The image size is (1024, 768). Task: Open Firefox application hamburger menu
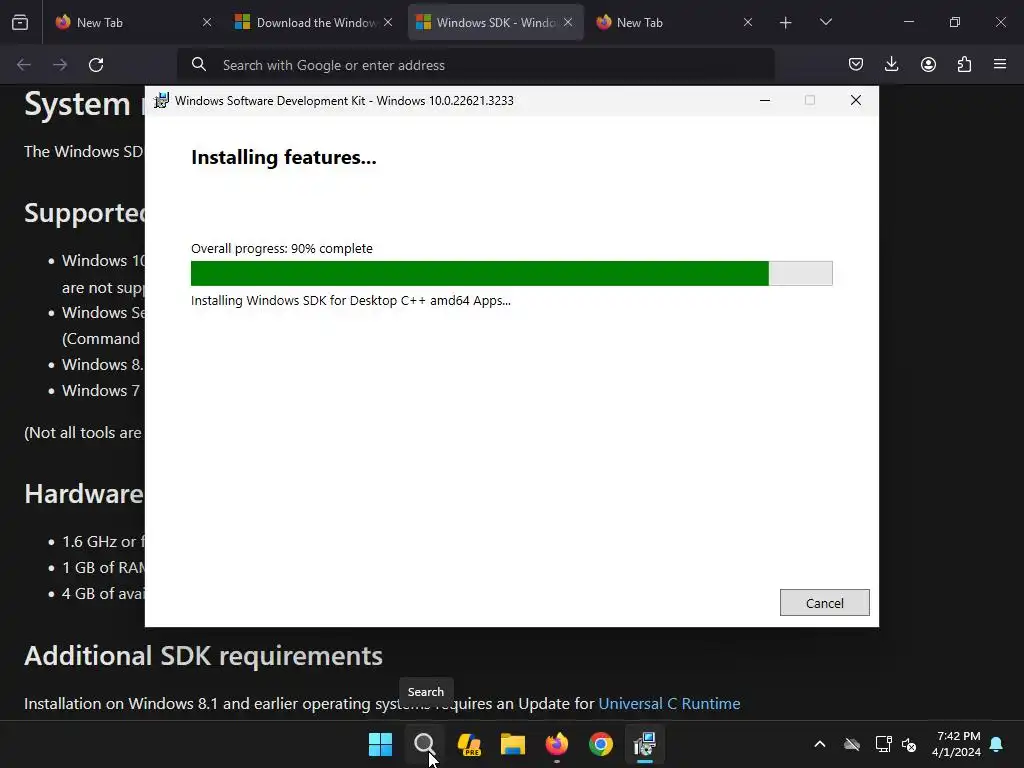(x=1000, y=65)
